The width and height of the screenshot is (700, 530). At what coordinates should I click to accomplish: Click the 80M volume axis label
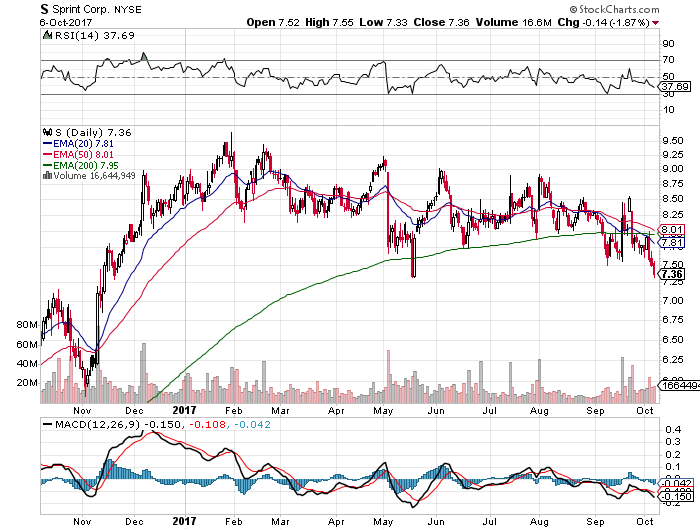[27, 325]
